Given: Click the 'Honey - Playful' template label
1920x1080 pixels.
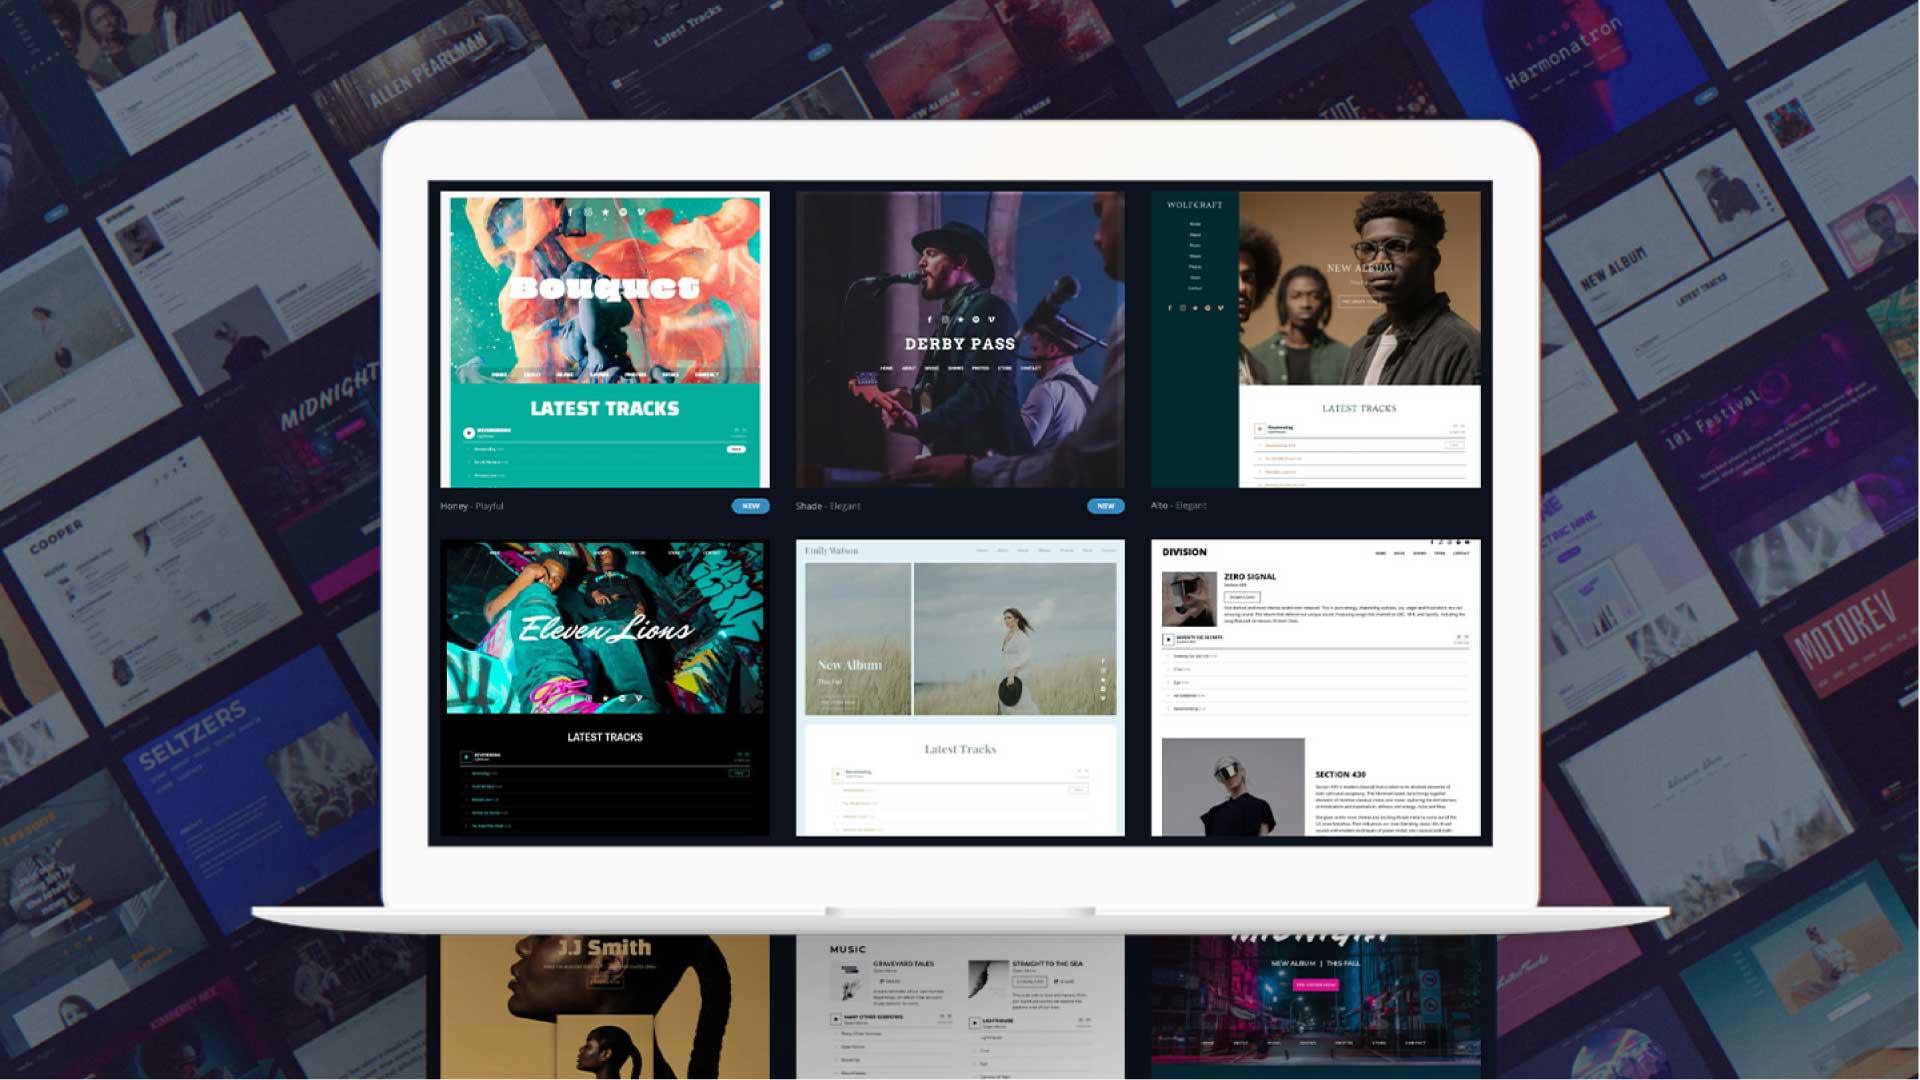Looking at the screenshot, I should pos(472,506).
